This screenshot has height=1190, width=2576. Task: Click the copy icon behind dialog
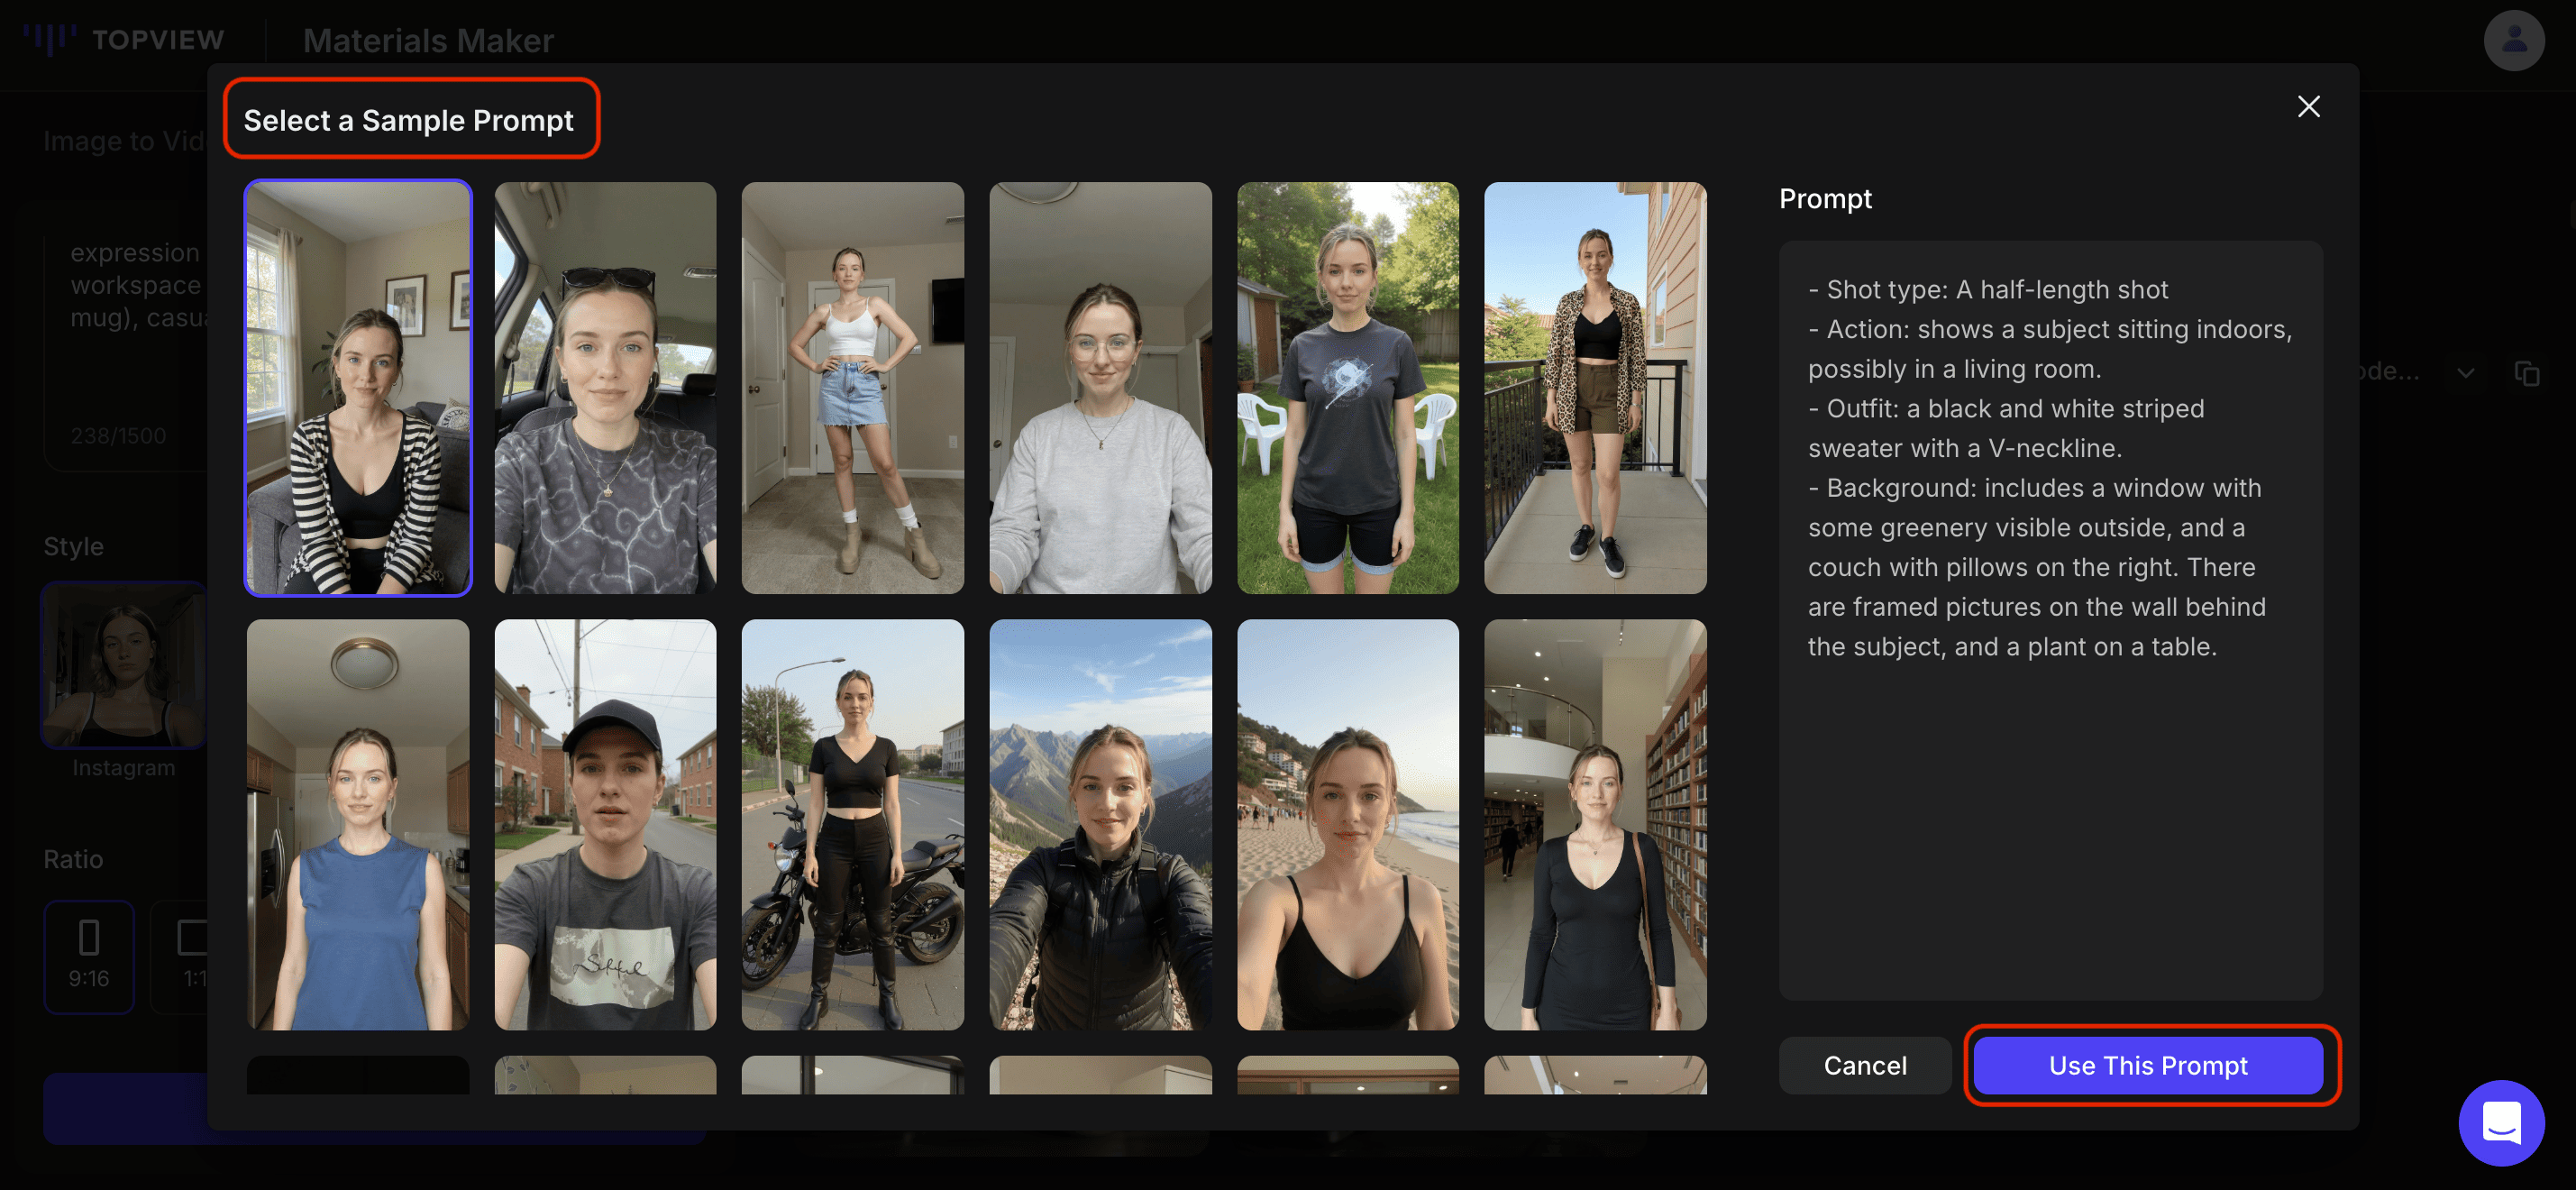click(2526, 373)
